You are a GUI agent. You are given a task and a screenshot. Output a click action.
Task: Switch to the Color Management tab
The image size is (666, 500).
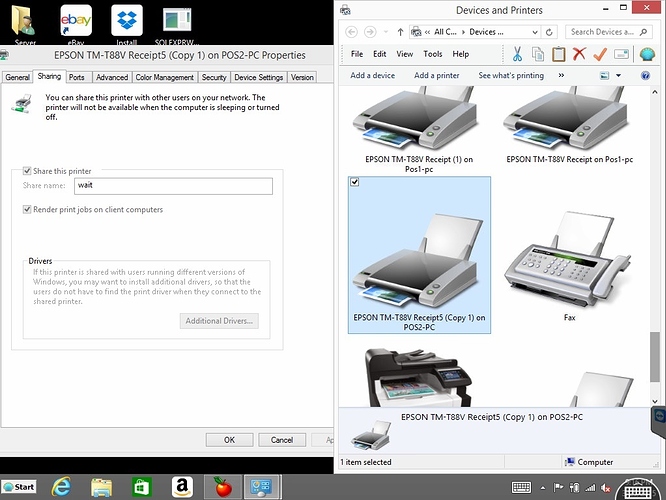tap(164, 77)
